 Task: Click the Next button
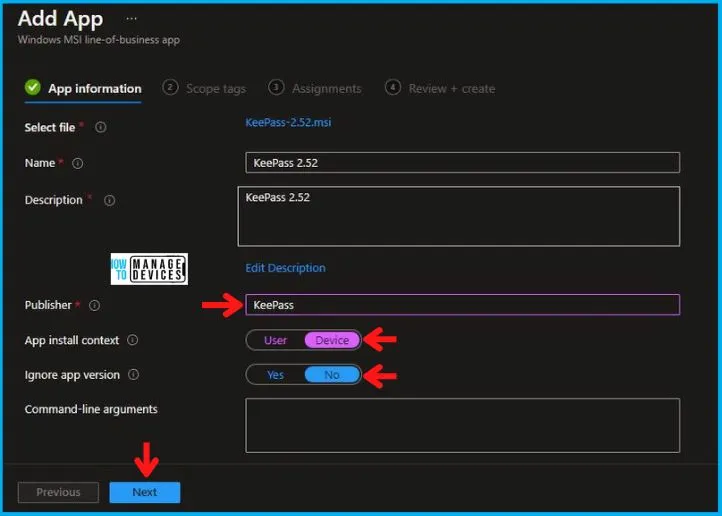coord(145,492)
